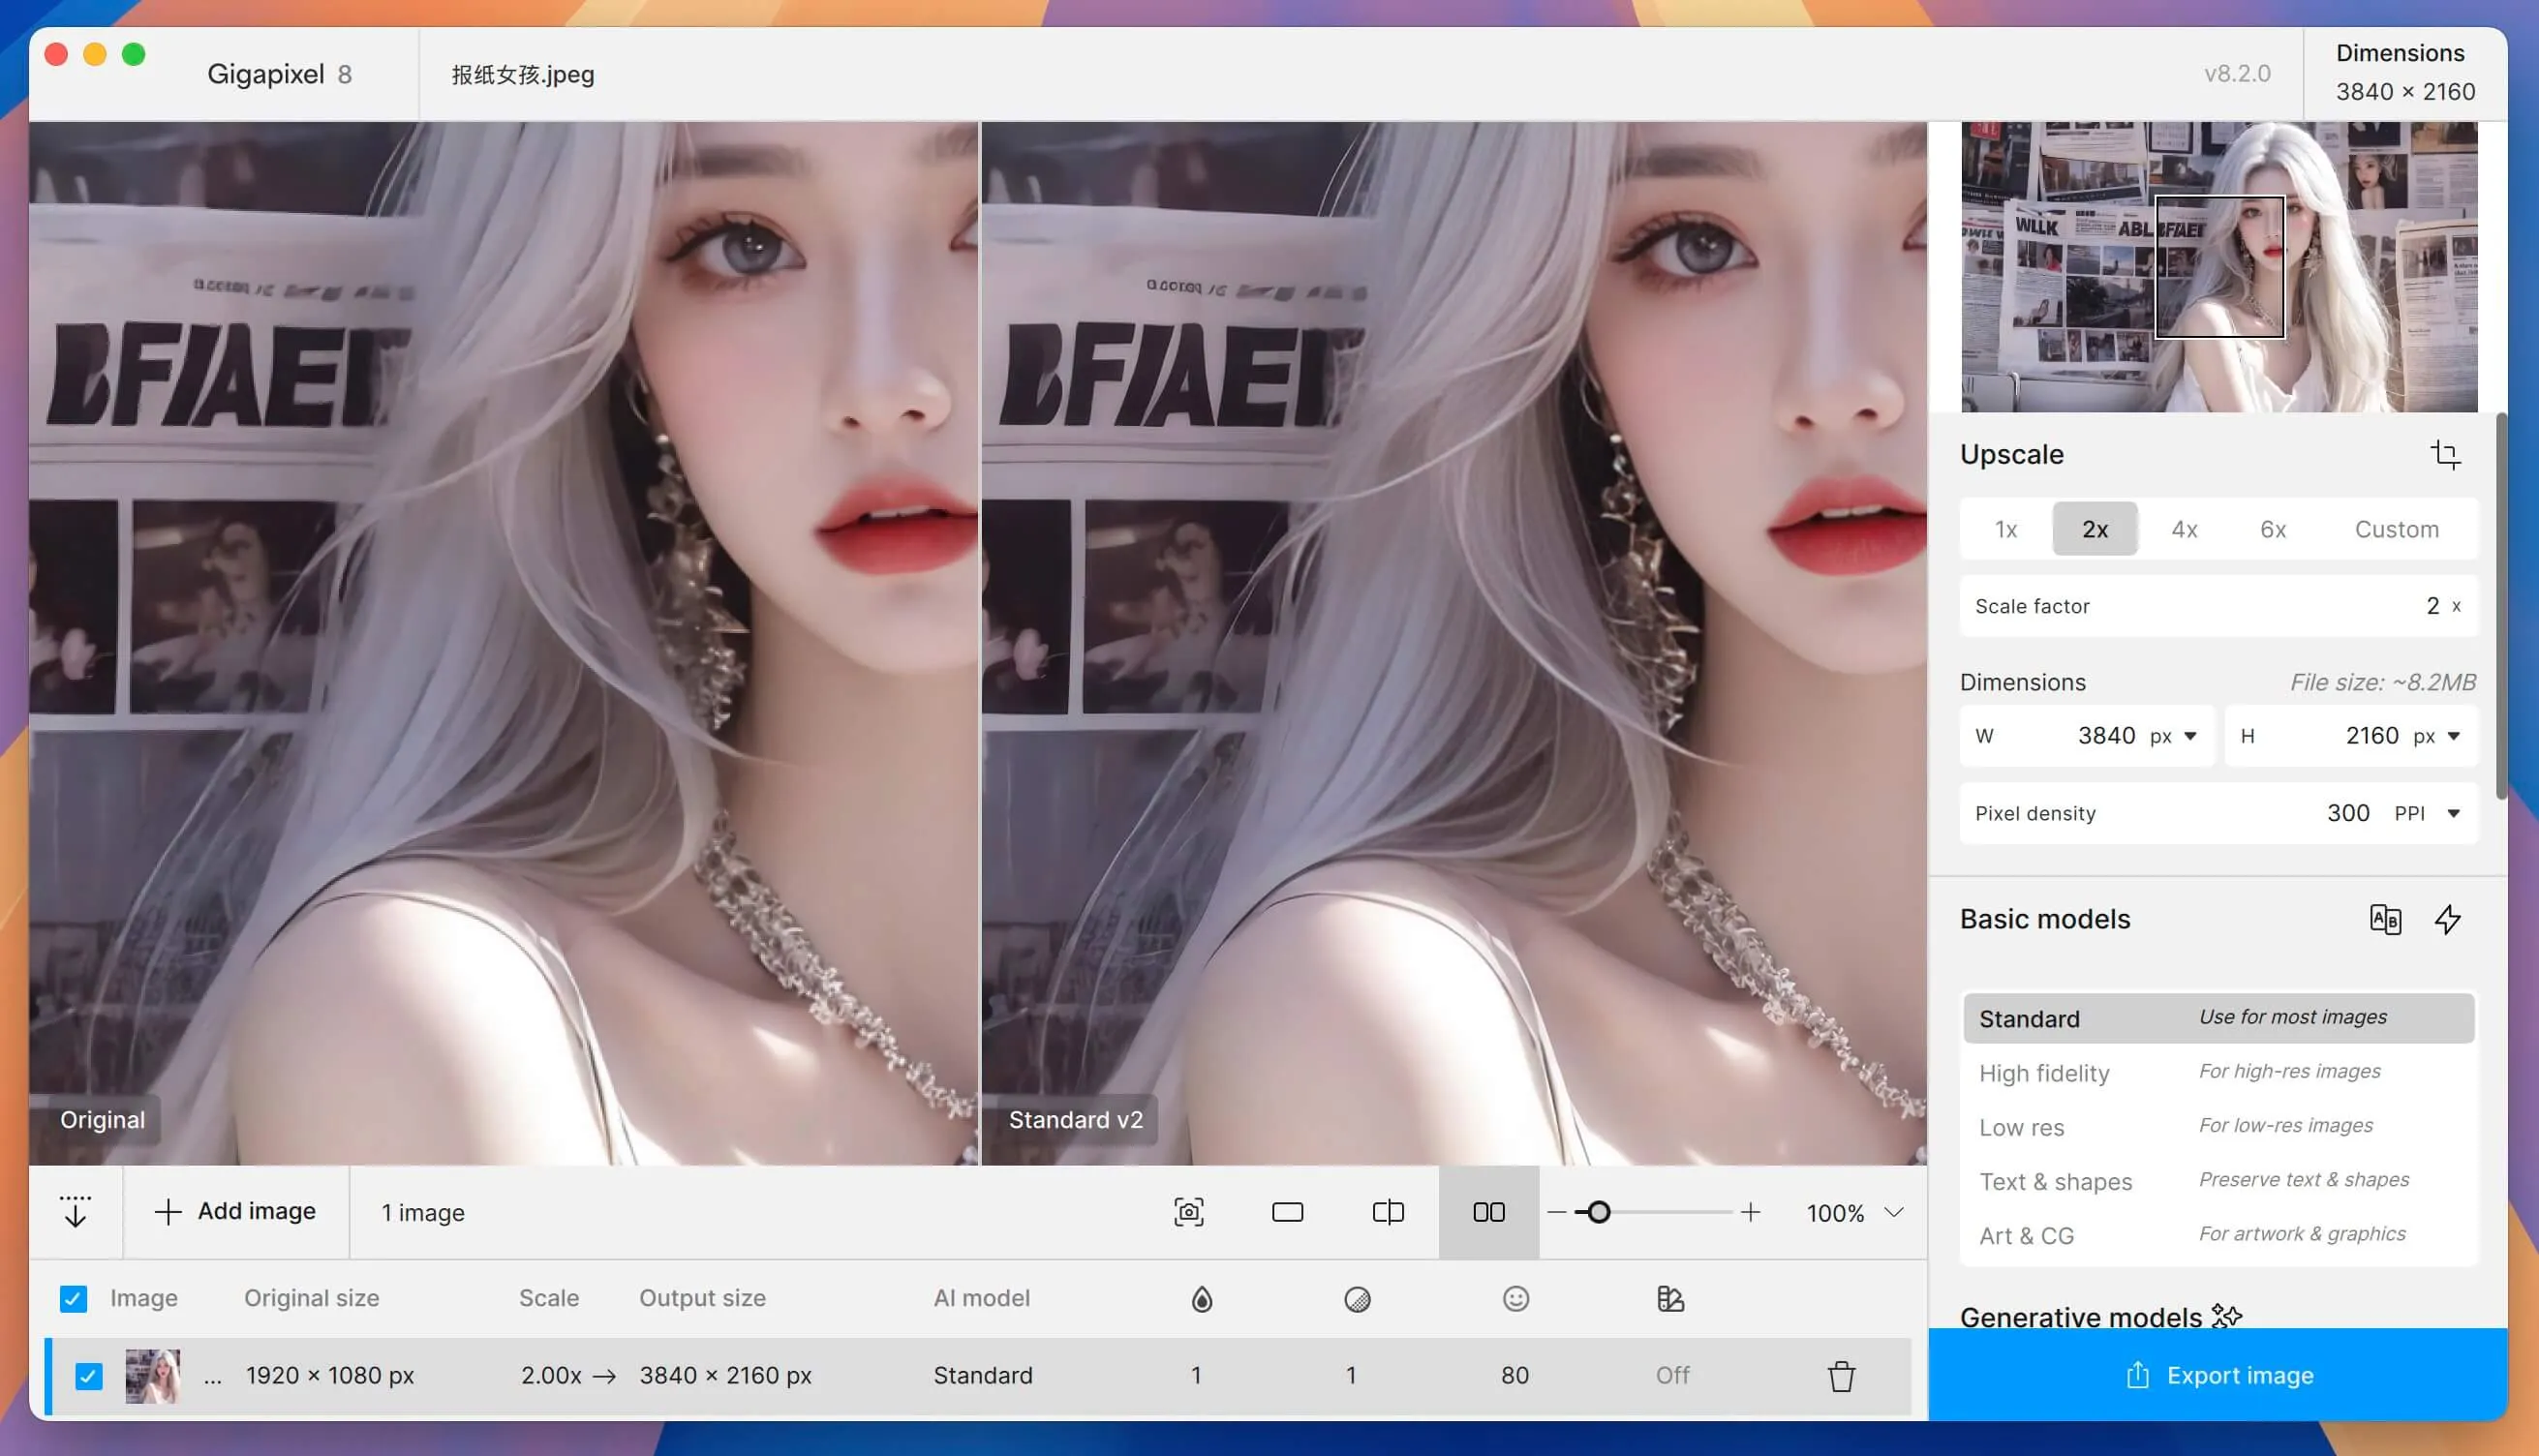Click the 2.00x scale cell
This screenshot has width=2539, height=1456.
[550, 1376]
